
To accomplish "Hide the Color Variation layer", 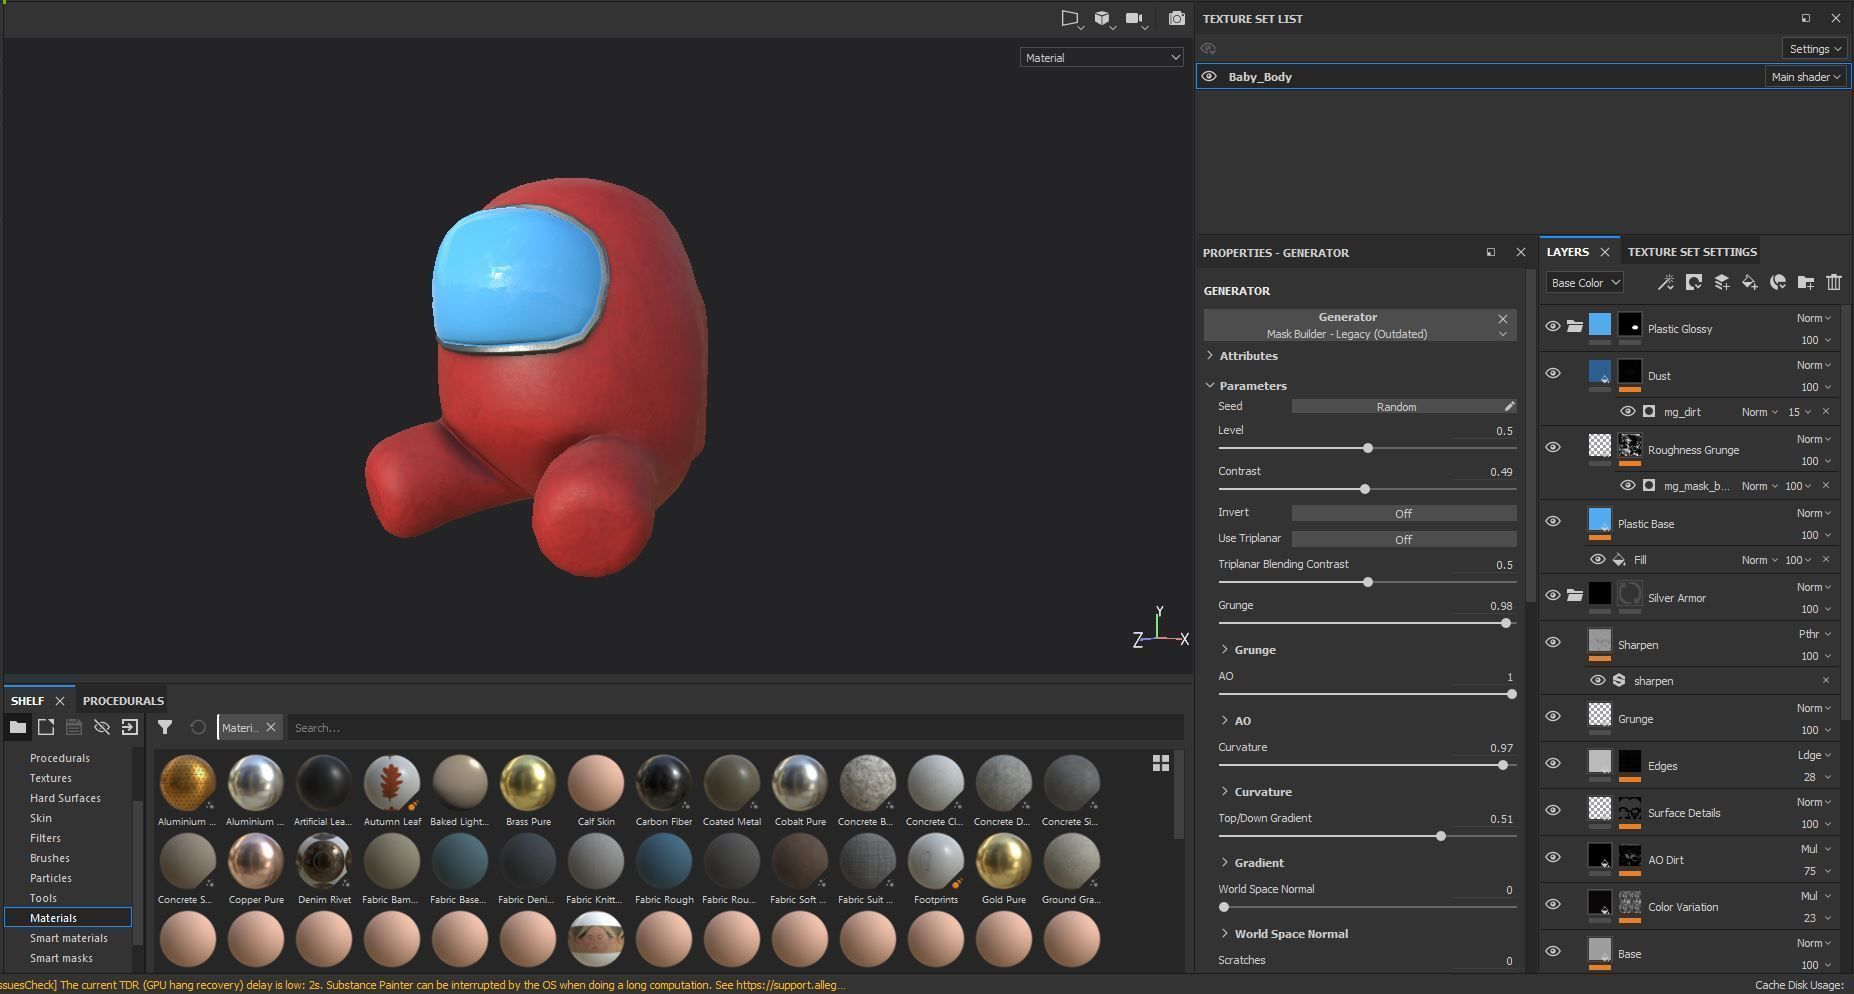I will 1553,904.
